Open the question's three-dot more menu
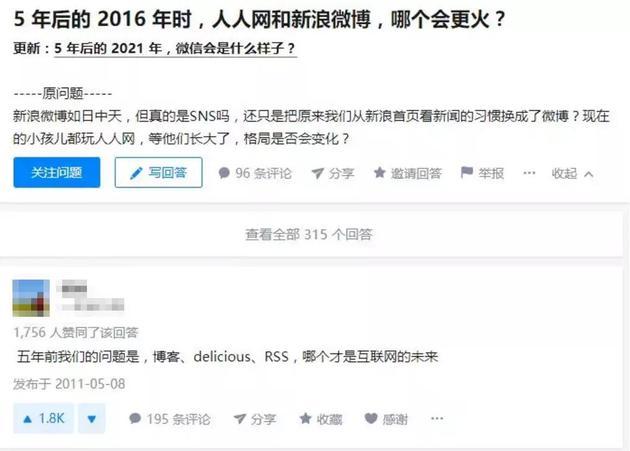 coord(529,173)
